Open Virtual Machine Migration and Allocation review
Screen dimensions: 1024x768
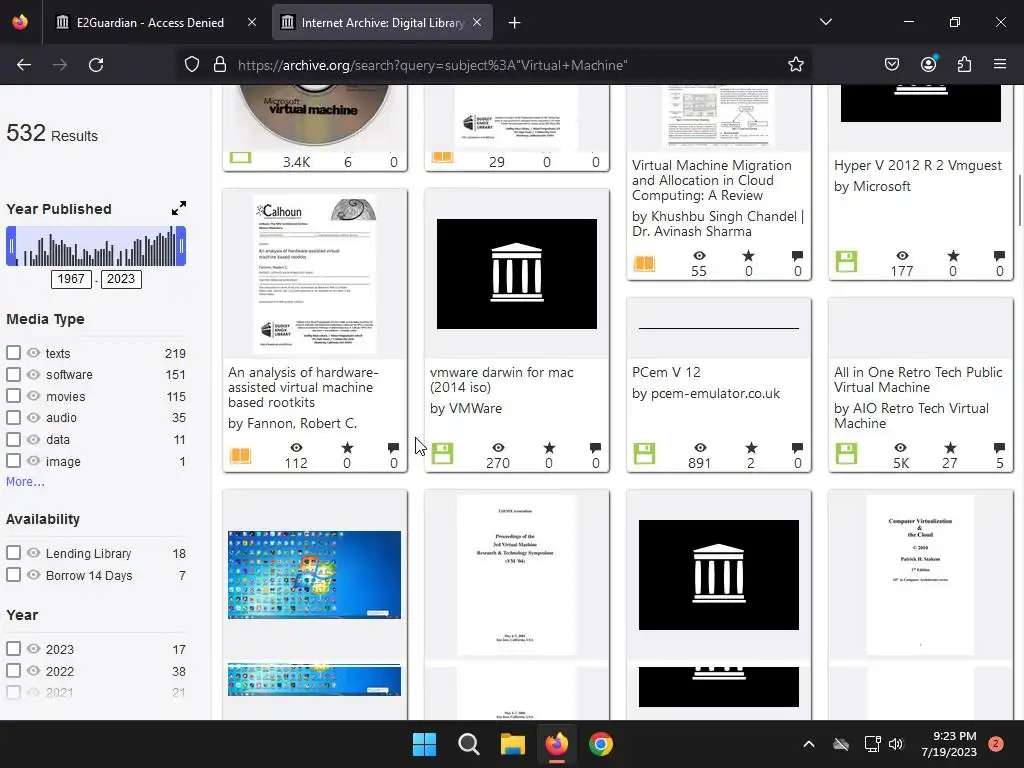[712, 180]
